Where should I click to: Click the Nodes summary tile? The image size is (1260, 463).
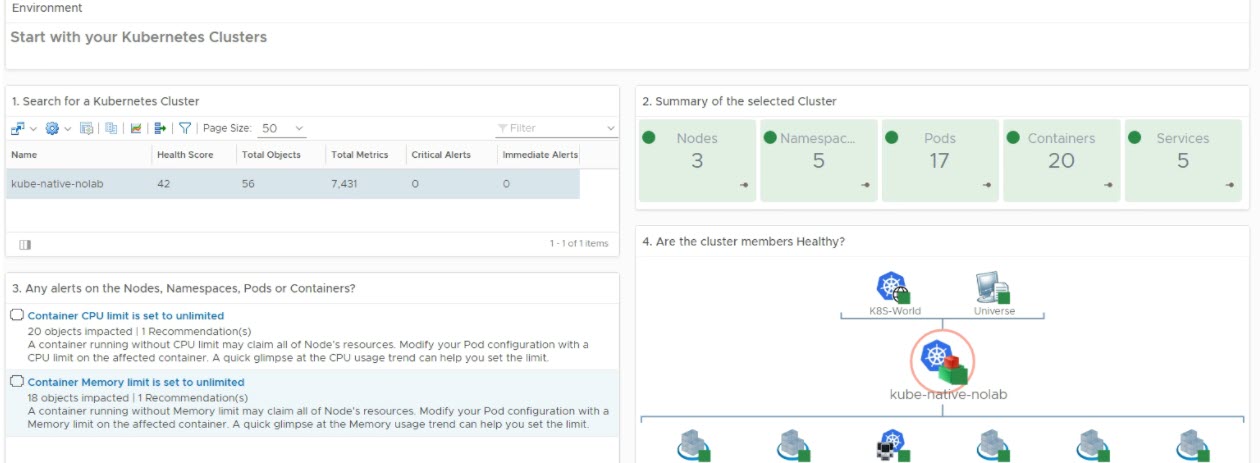pos(696,160)
